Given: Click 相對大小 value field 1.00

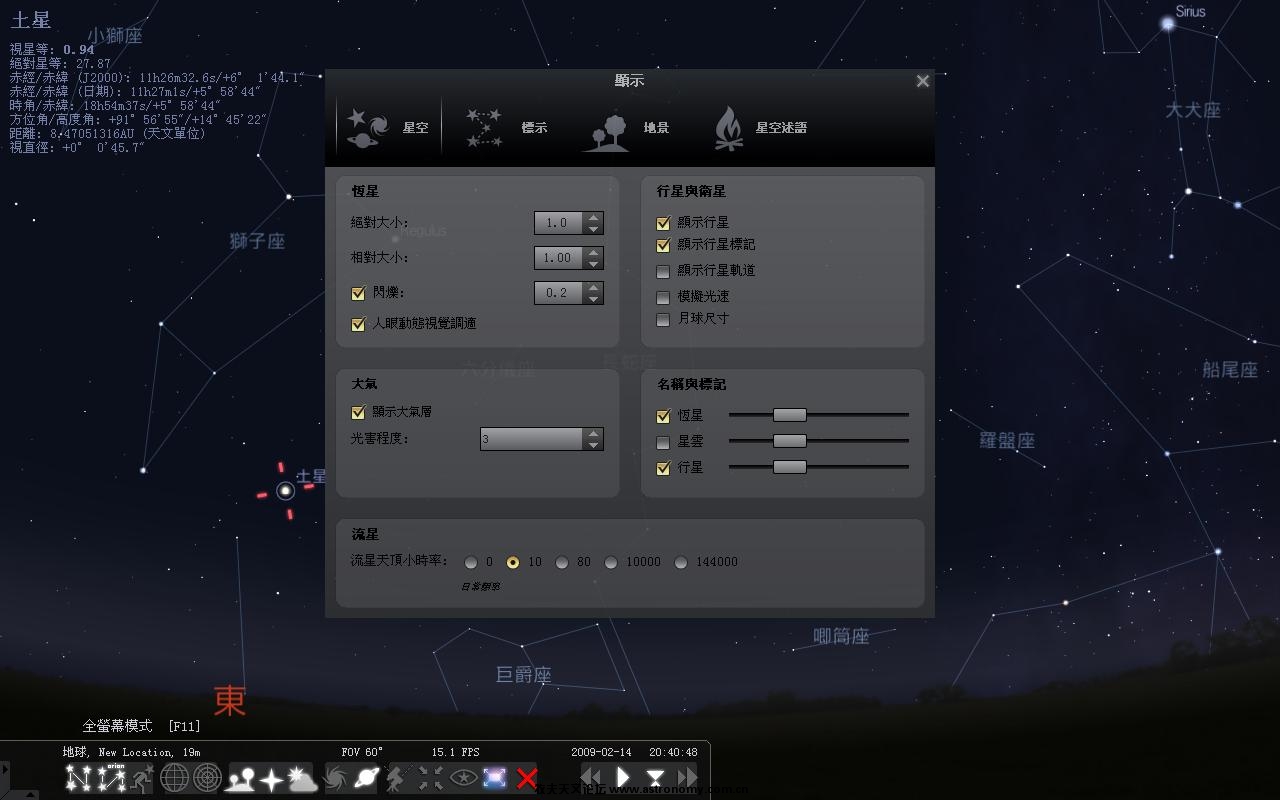Looking at the screenshot, I should click(559, 258).
